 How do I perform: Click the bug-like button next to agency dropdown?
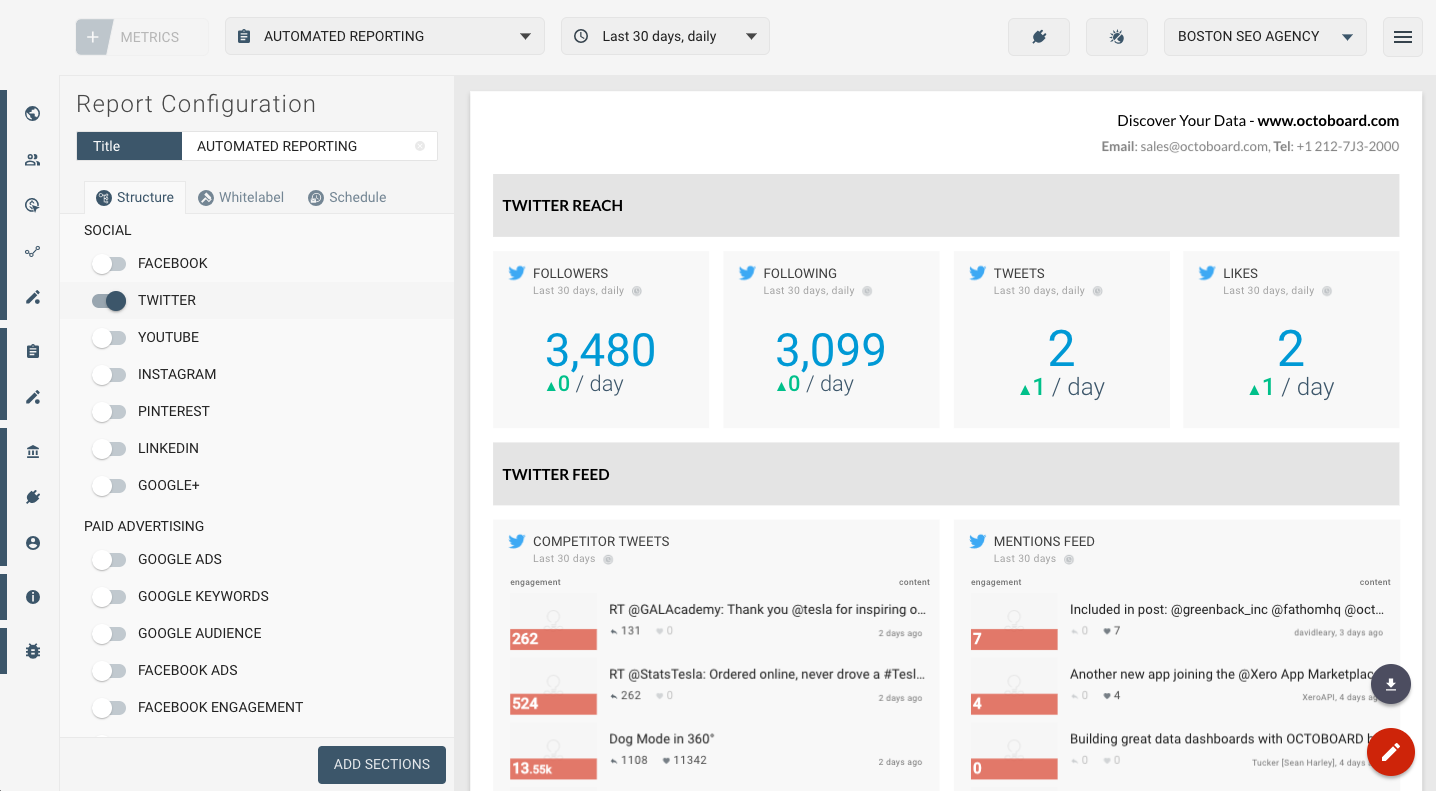pos(1117,37)
